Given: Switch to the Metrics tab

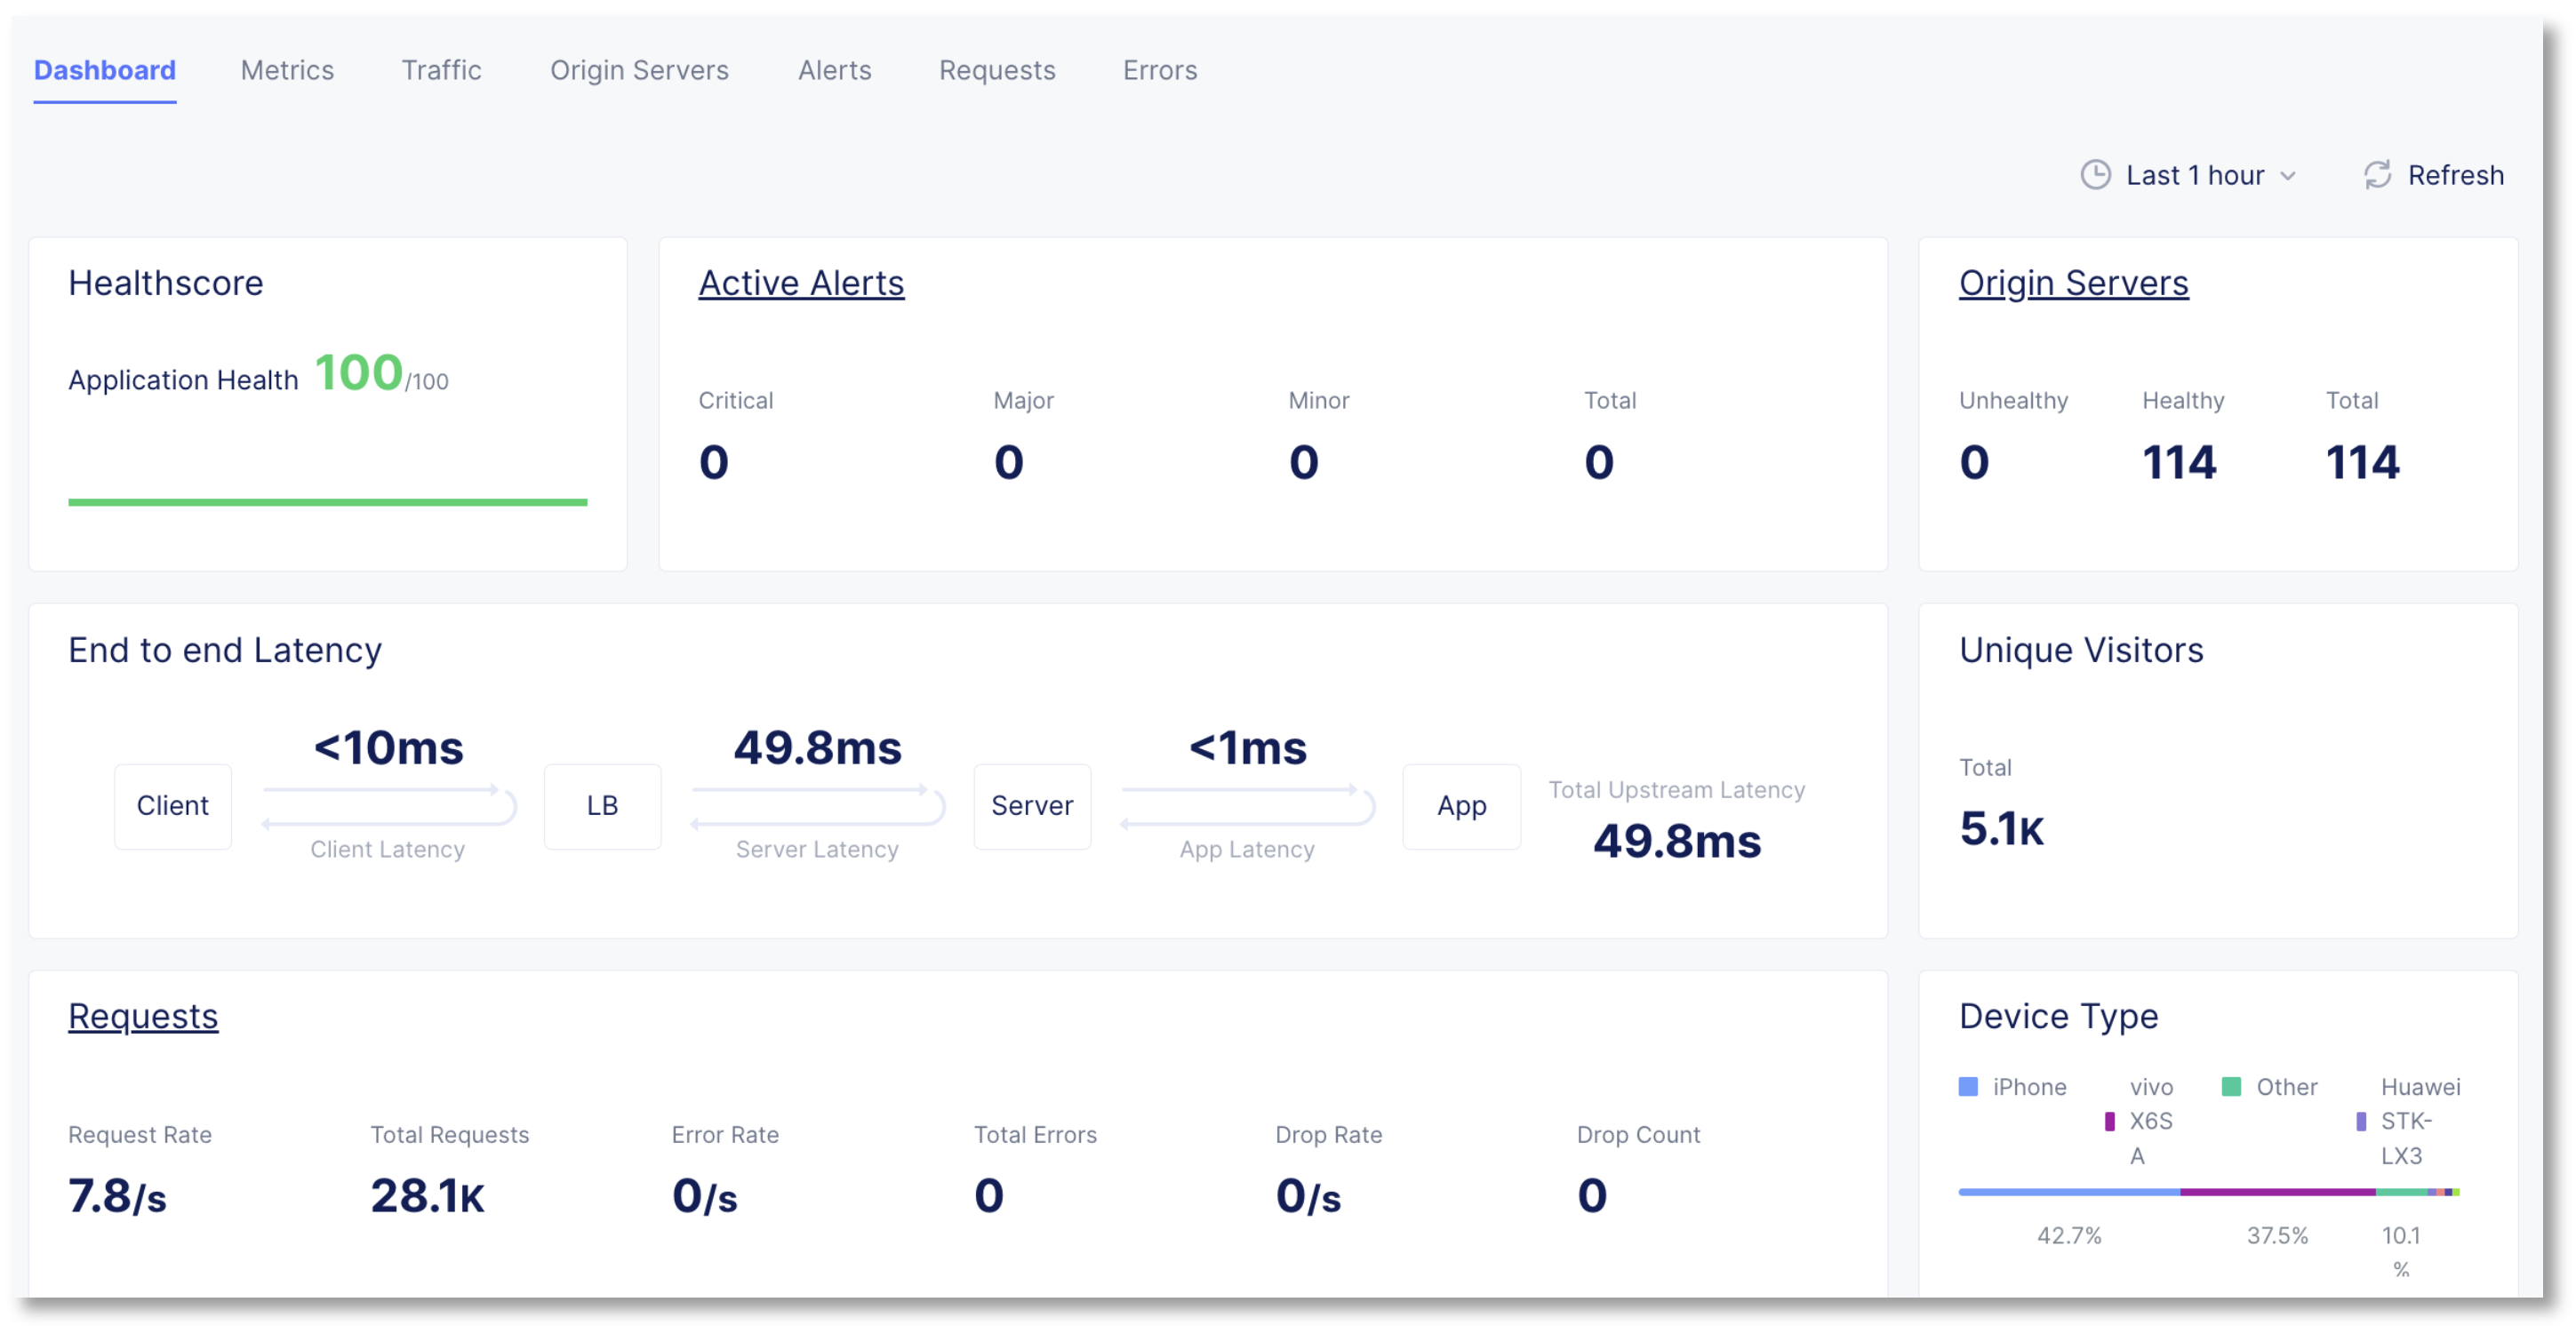Looking at the screenshot, I should click(286, 70).
